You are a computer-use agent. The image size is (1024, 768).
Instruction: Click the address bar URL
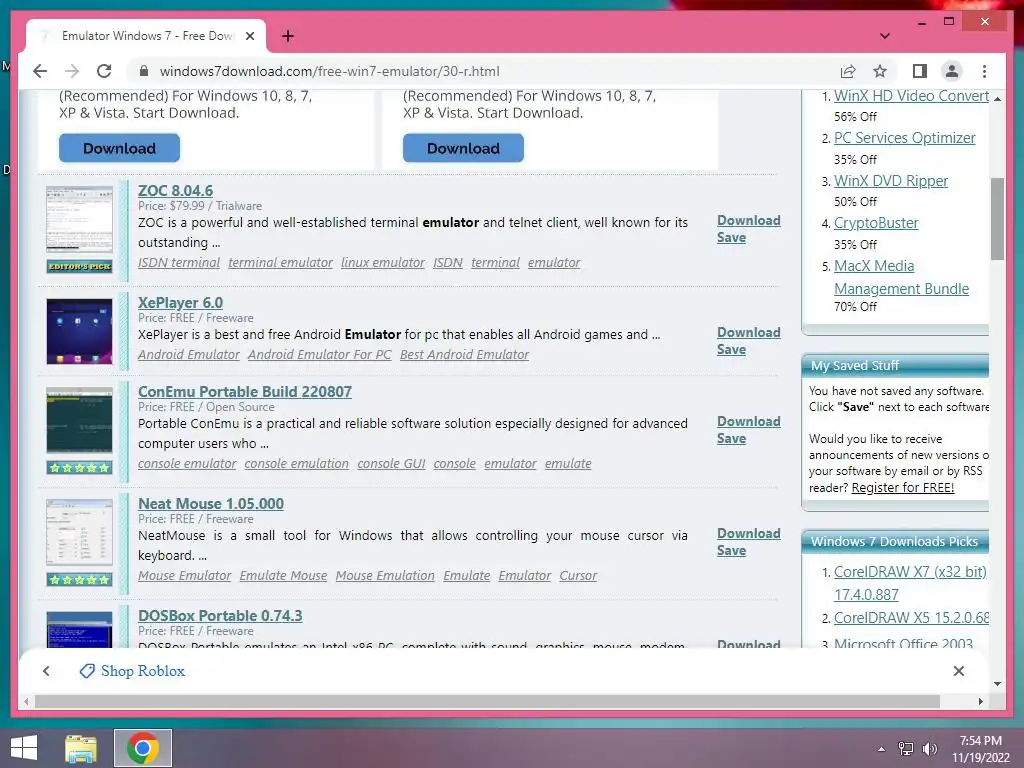pos(330,71)
